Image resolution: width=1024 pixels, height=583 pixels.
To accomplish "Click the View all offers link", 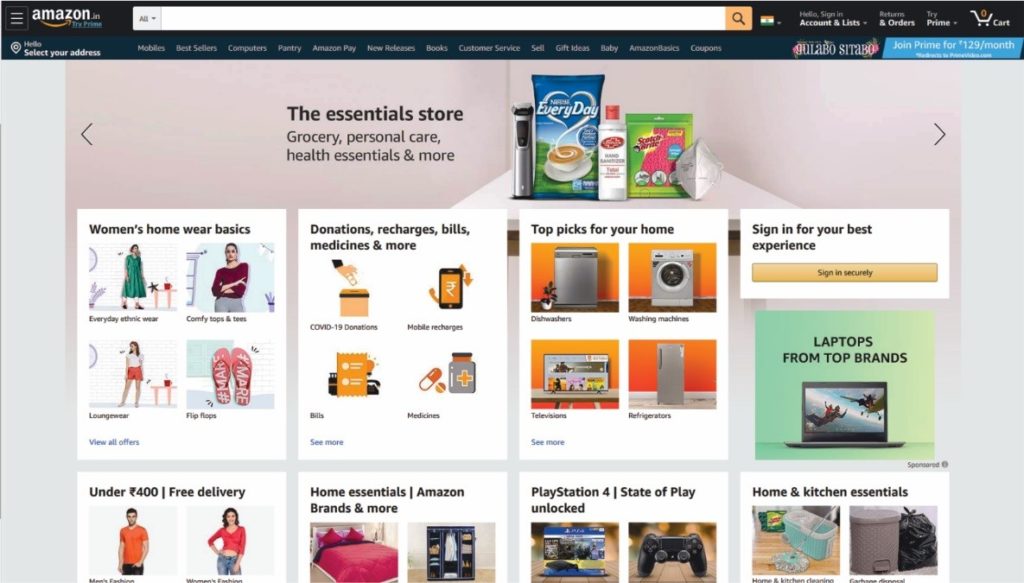I will pyautogui.click(x=114, y=442).
